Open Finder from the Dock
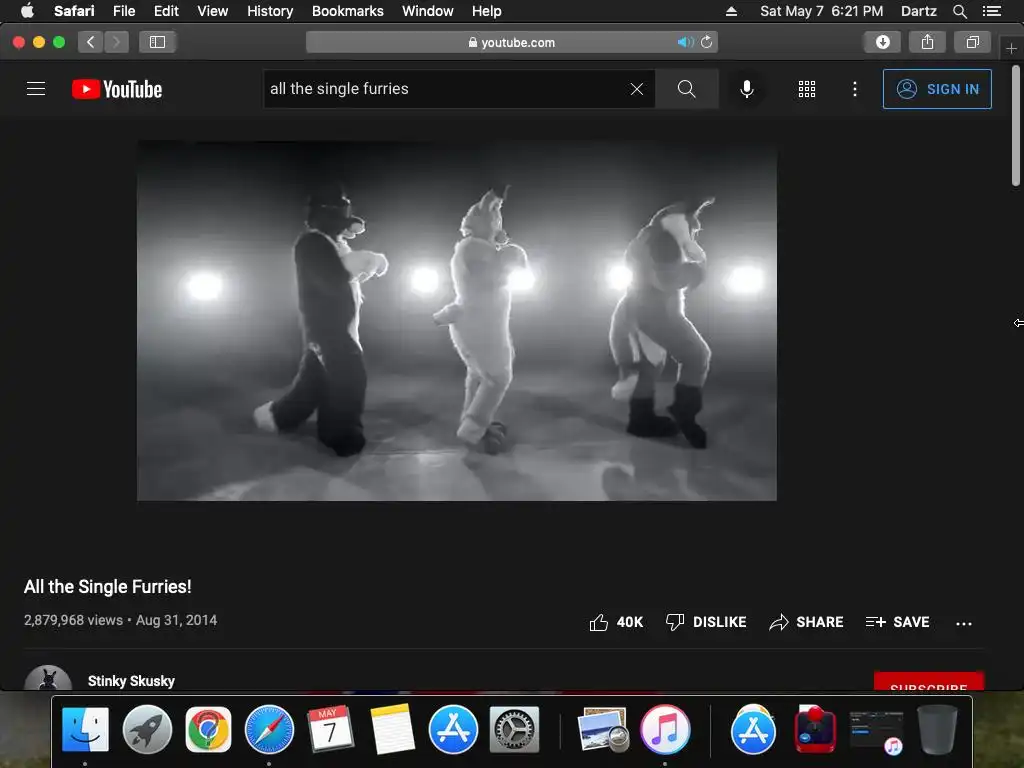 [86, 729]
